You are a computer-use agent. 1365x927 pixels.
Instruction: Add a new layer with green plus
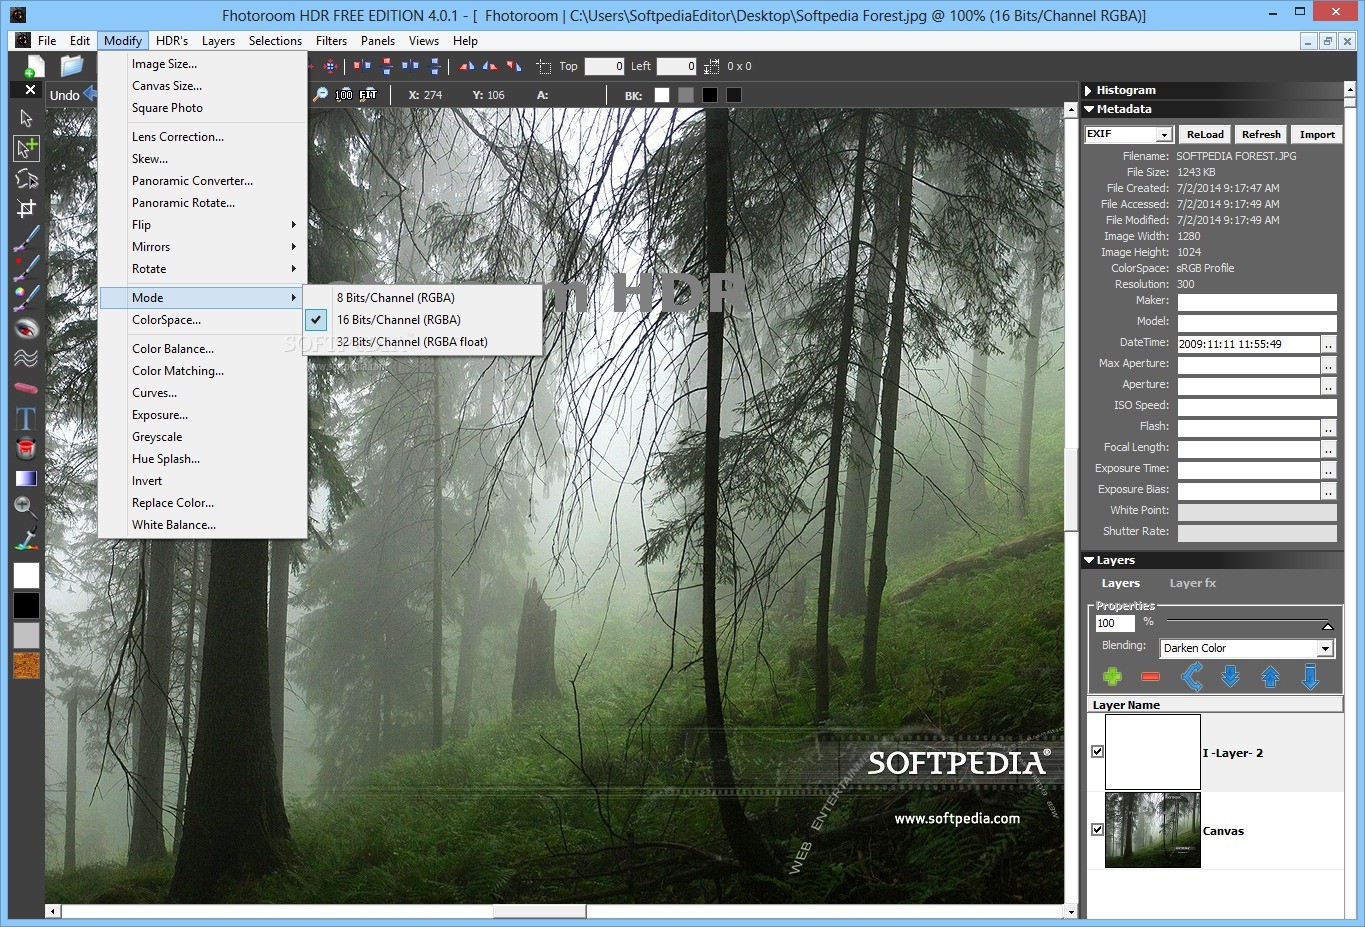click(1112, 677)
